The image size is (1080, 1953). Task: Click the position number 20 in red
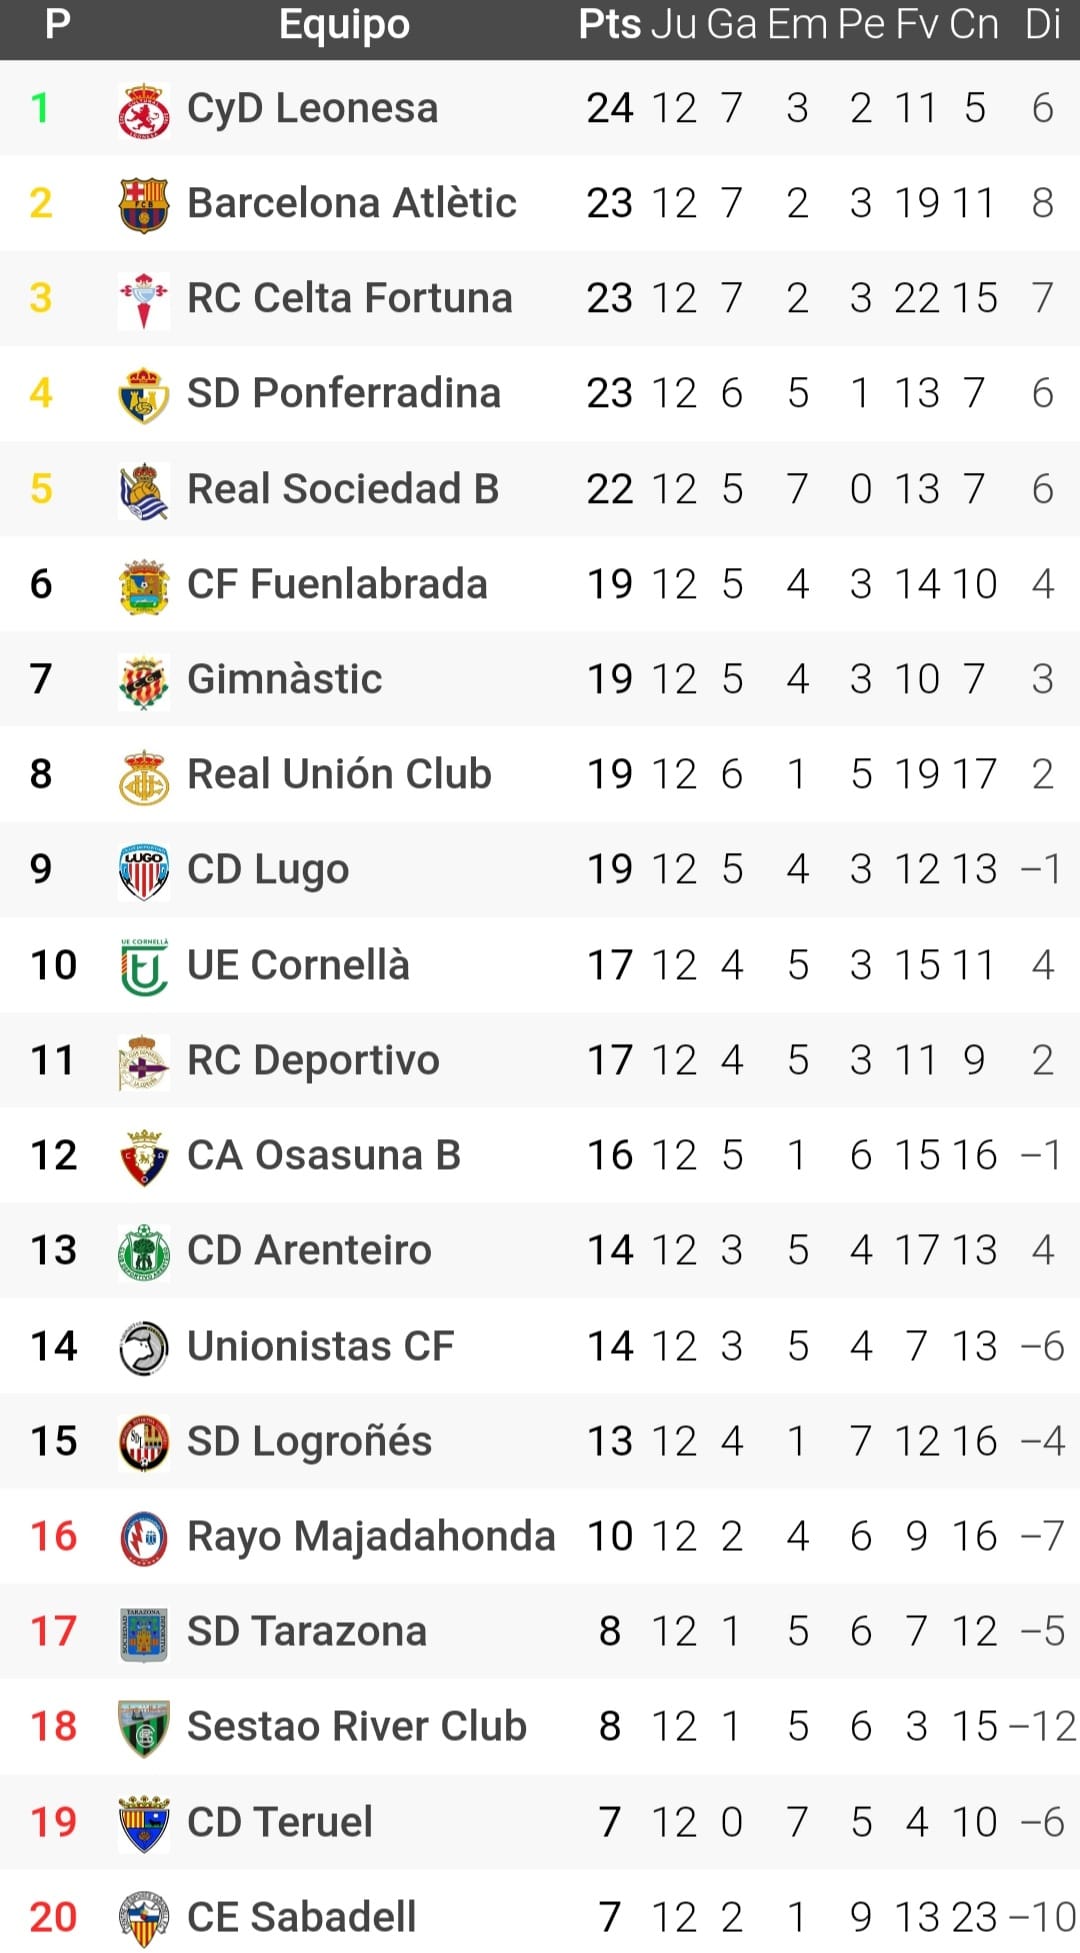(x=53, y=1917)
